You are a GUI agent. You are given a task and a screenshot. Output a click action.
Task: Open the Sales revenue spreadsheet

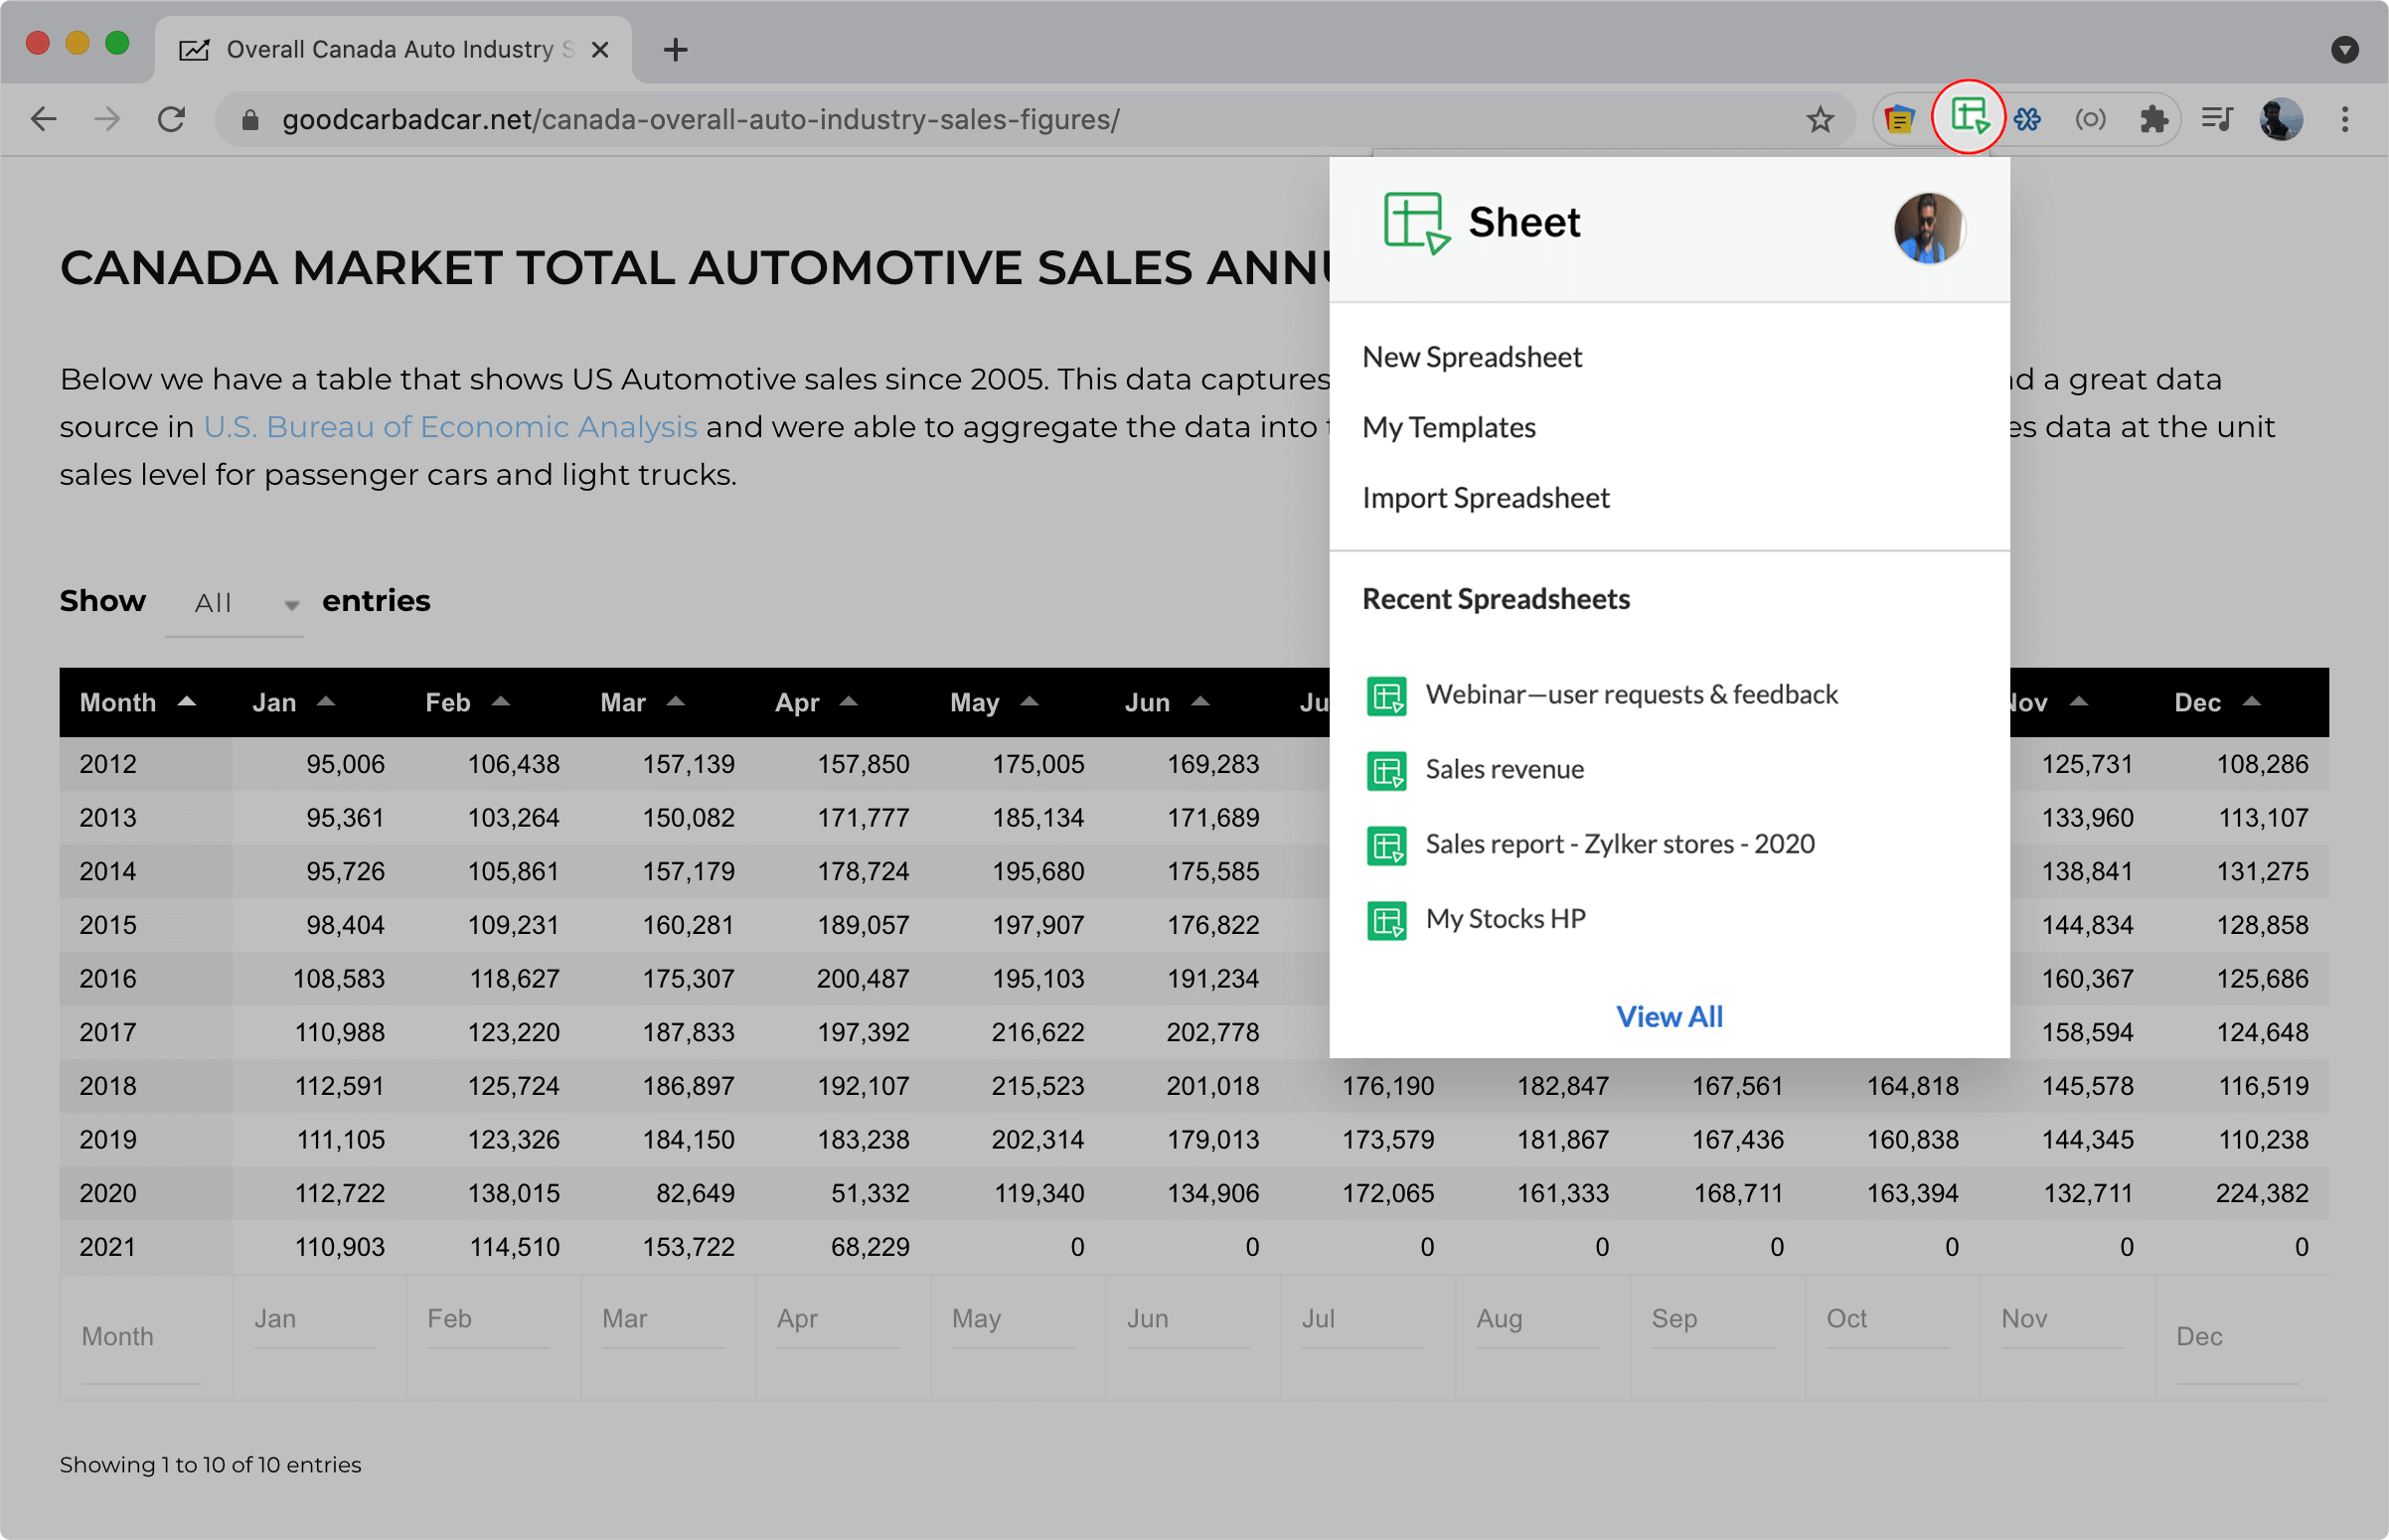1503,769
